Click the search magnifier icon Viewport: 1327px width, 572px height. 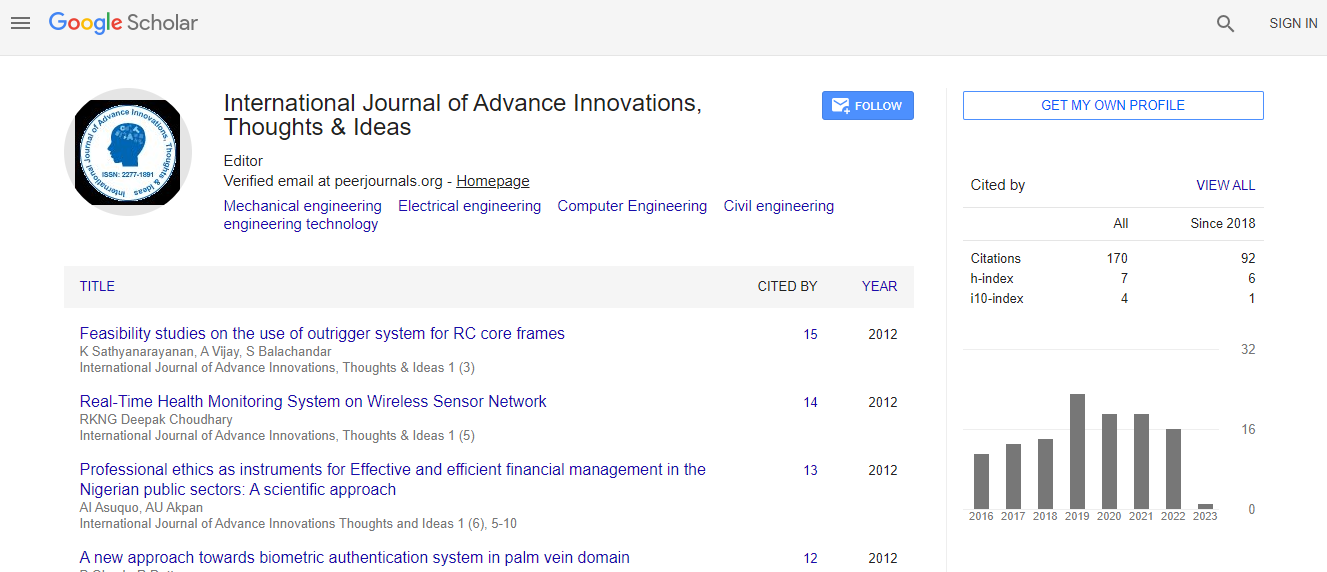tap(1225, 24)
